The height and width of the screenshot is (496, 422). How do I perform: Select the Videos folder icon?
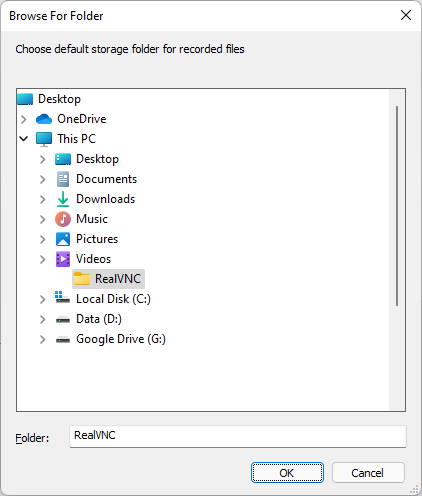coord(63,259)
